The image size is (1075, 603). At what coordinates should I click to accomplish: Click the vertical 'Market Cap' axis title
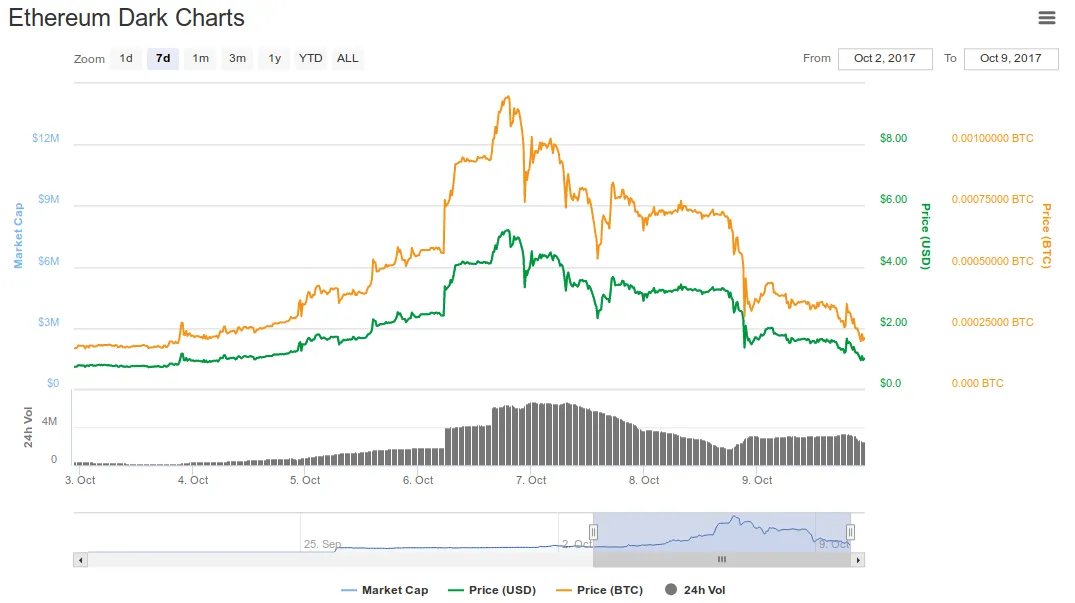tap(19, 235)
